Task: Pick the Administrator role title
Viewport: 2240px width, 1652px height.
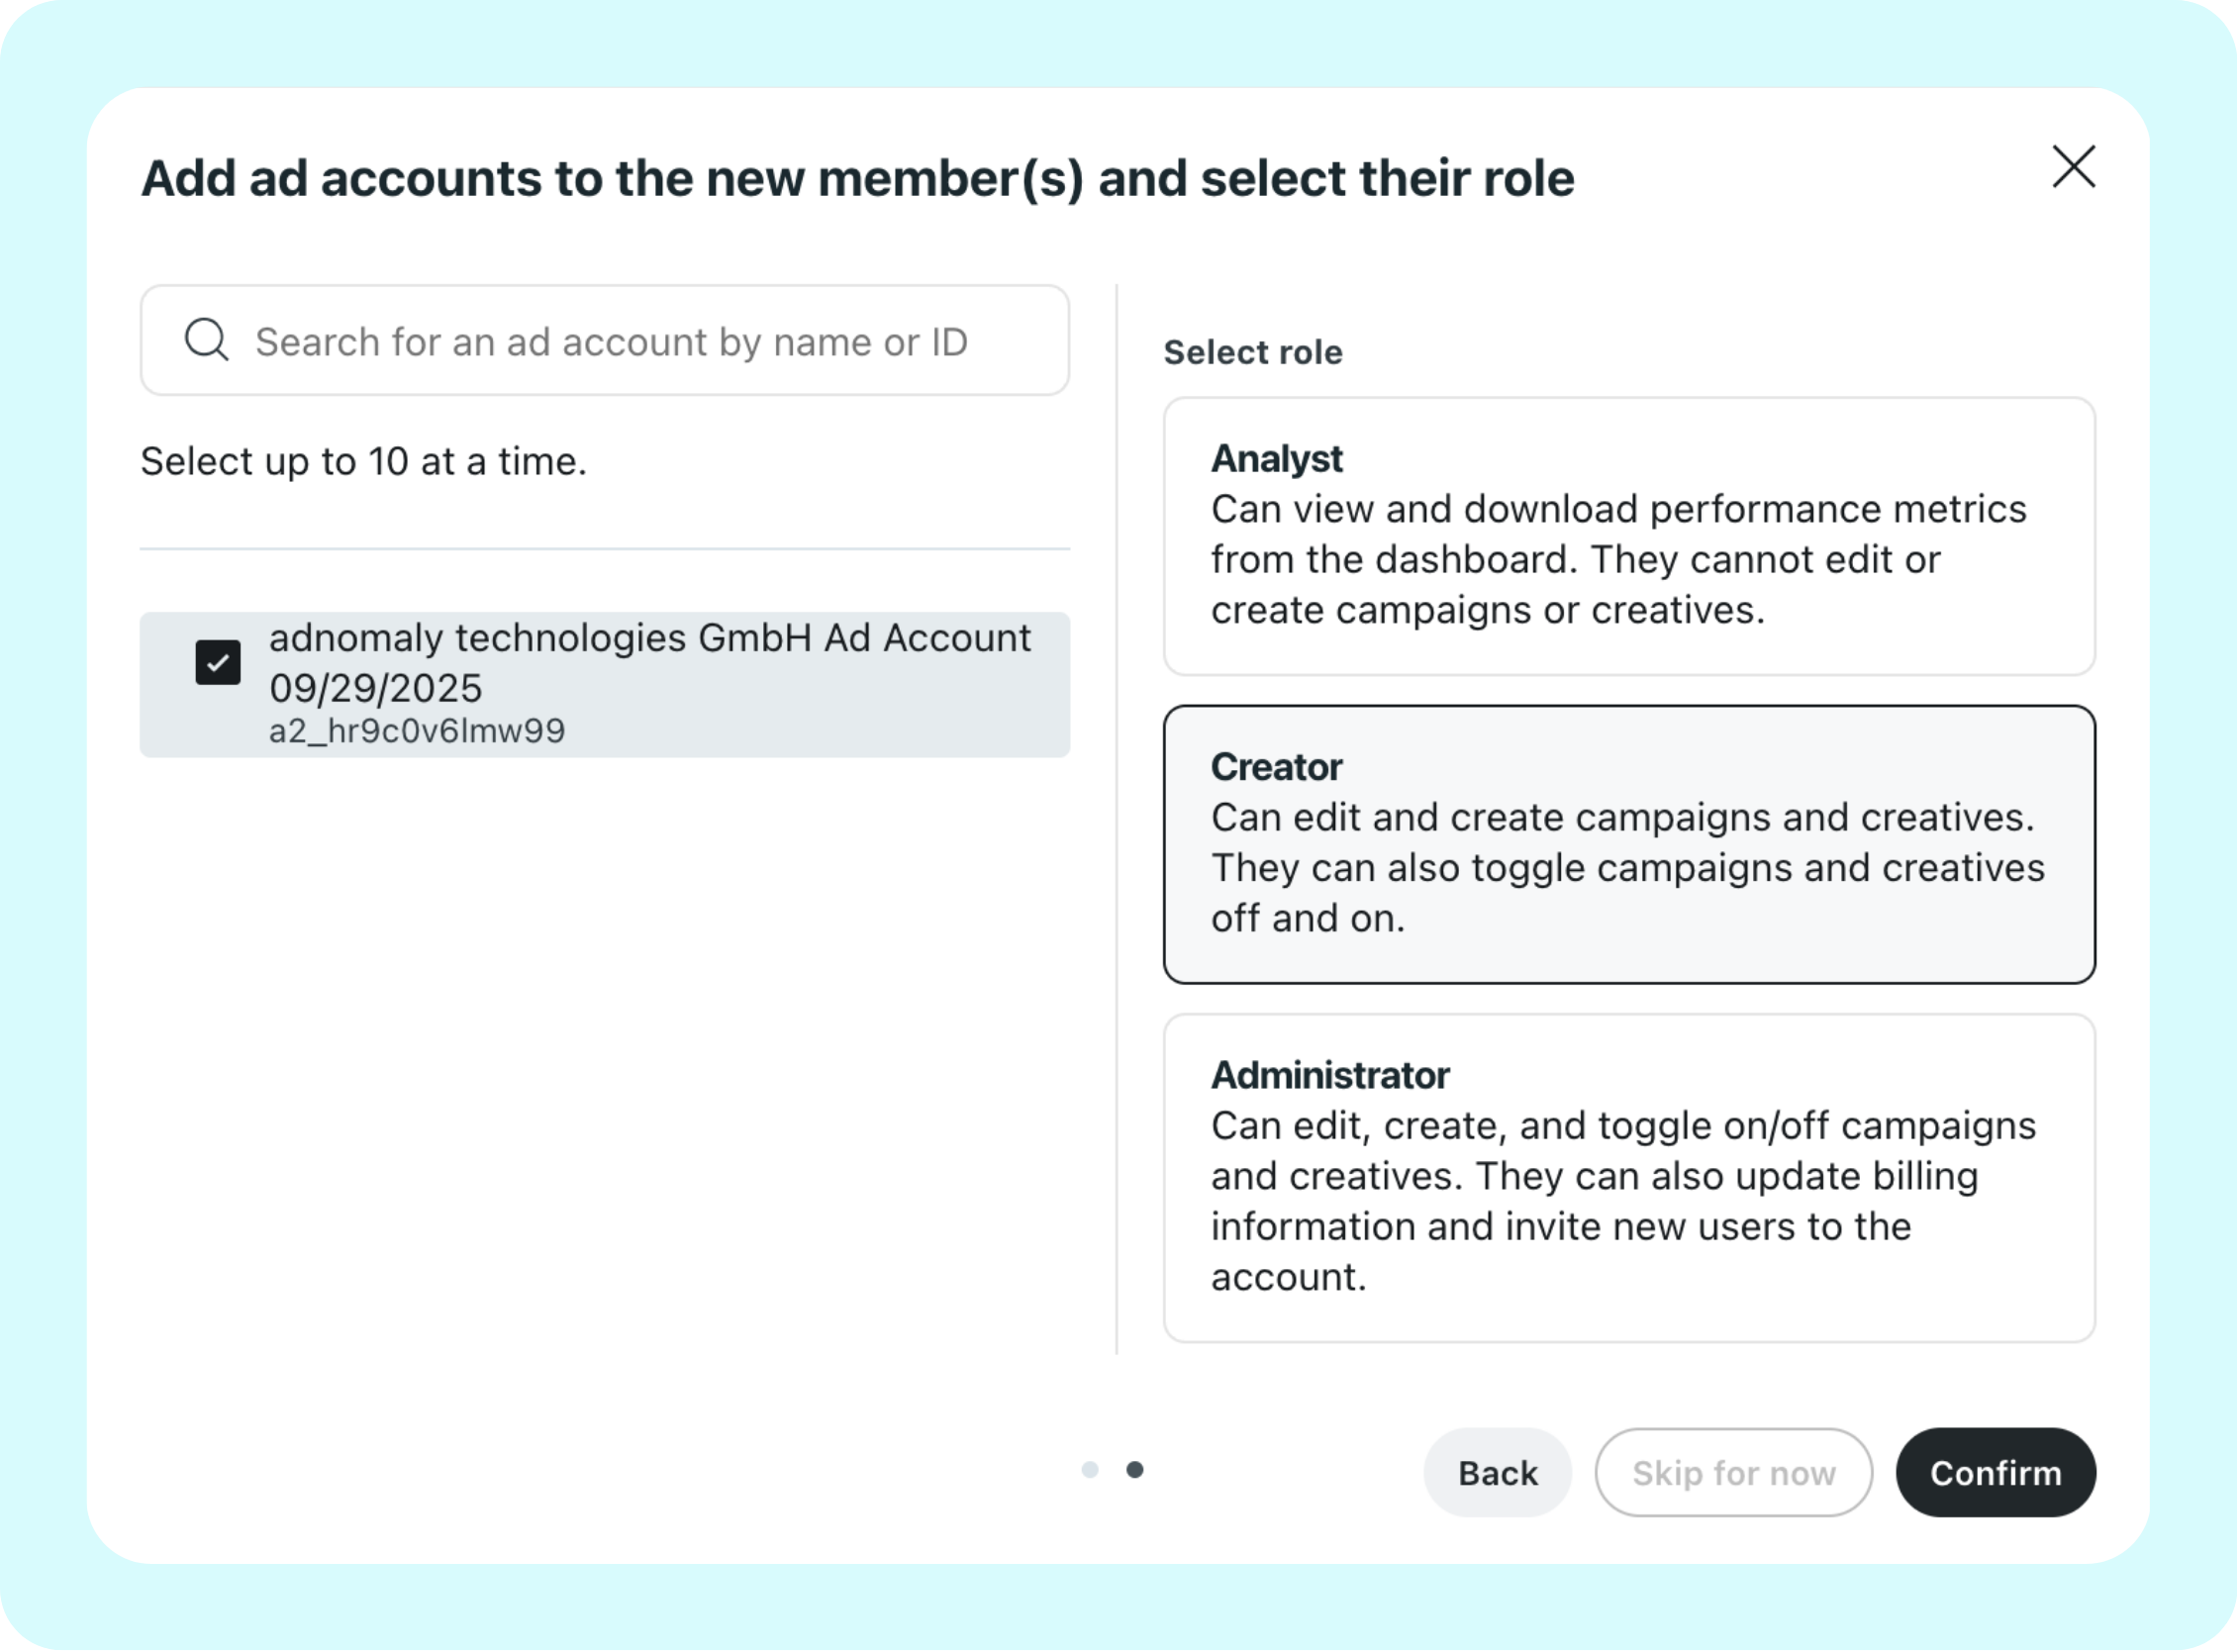Action: click(1330, 1075)
